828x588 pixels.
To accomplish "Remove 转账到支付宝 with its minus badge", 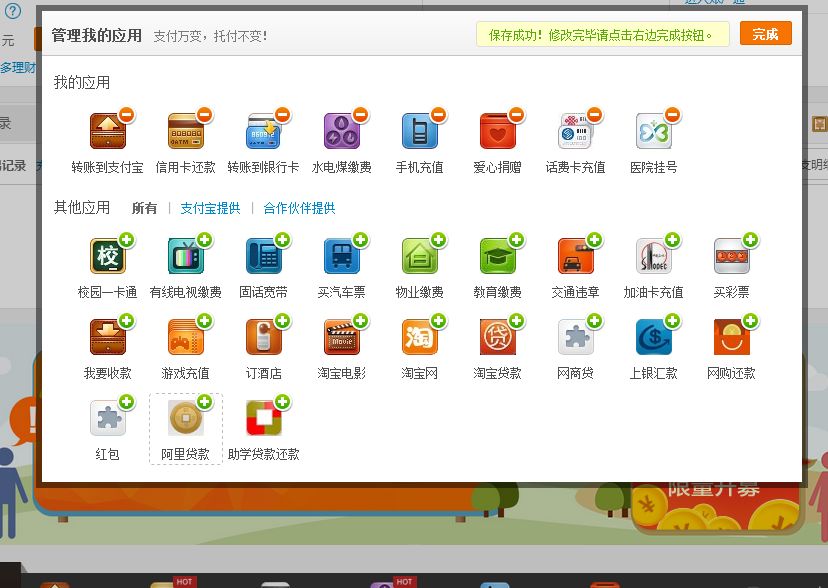I will point(126,115).
